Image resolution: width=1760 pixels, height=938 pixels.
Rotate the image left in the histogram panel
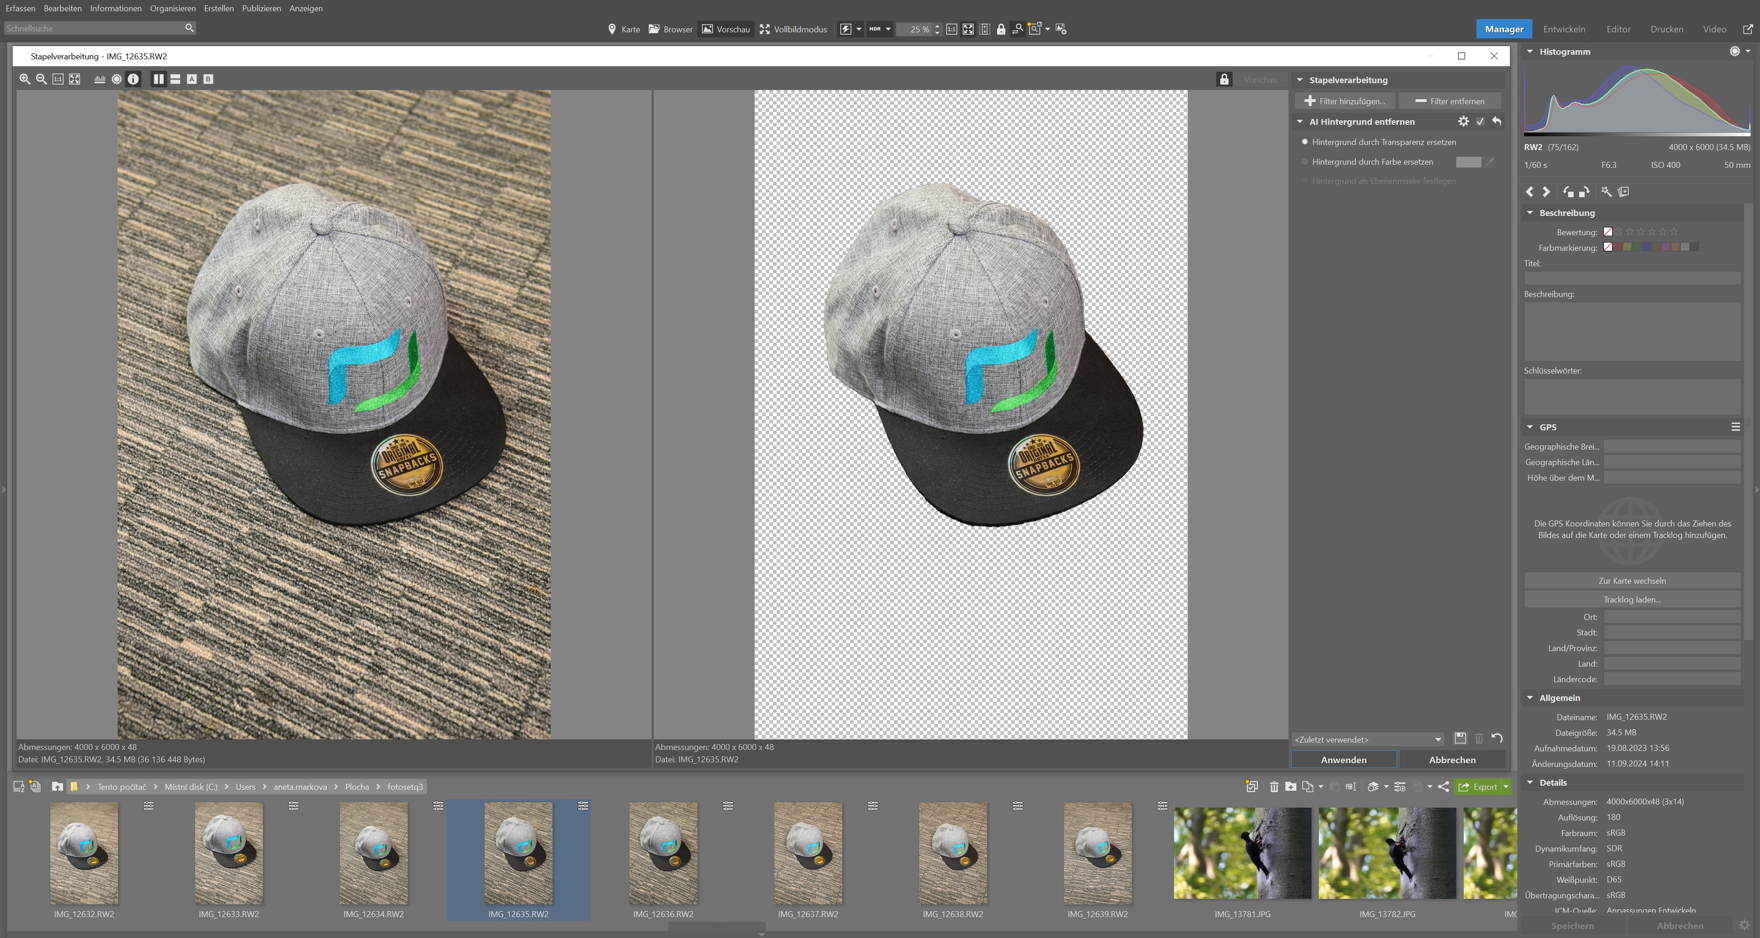[x=1568, y=192]
